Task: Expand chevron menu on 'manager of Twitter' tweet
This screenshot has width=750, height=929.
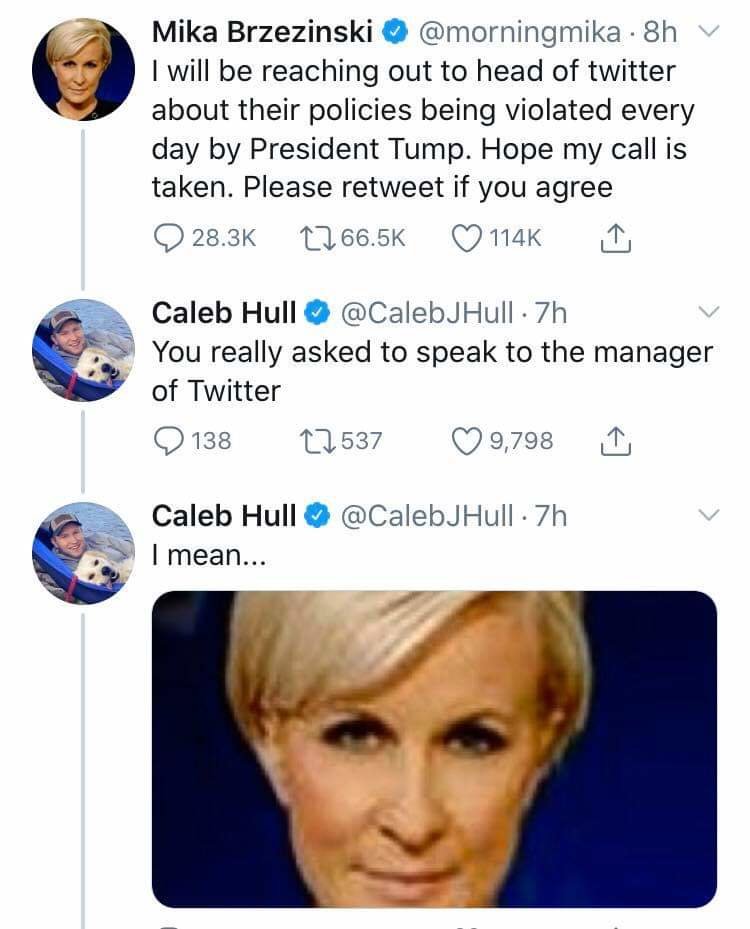Action: click(708, 313)
